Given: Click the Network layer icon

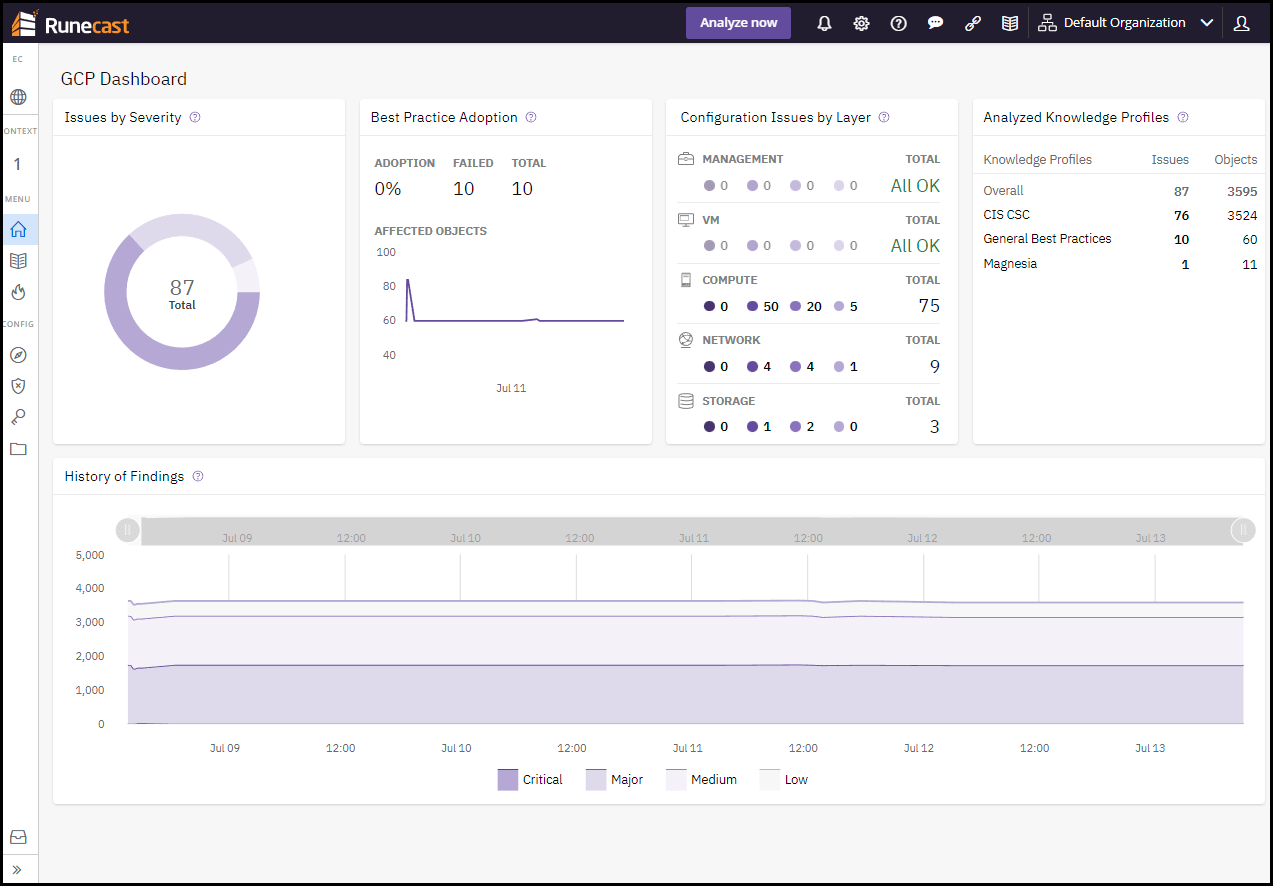Looking at the screenshot, I should 686,340.
